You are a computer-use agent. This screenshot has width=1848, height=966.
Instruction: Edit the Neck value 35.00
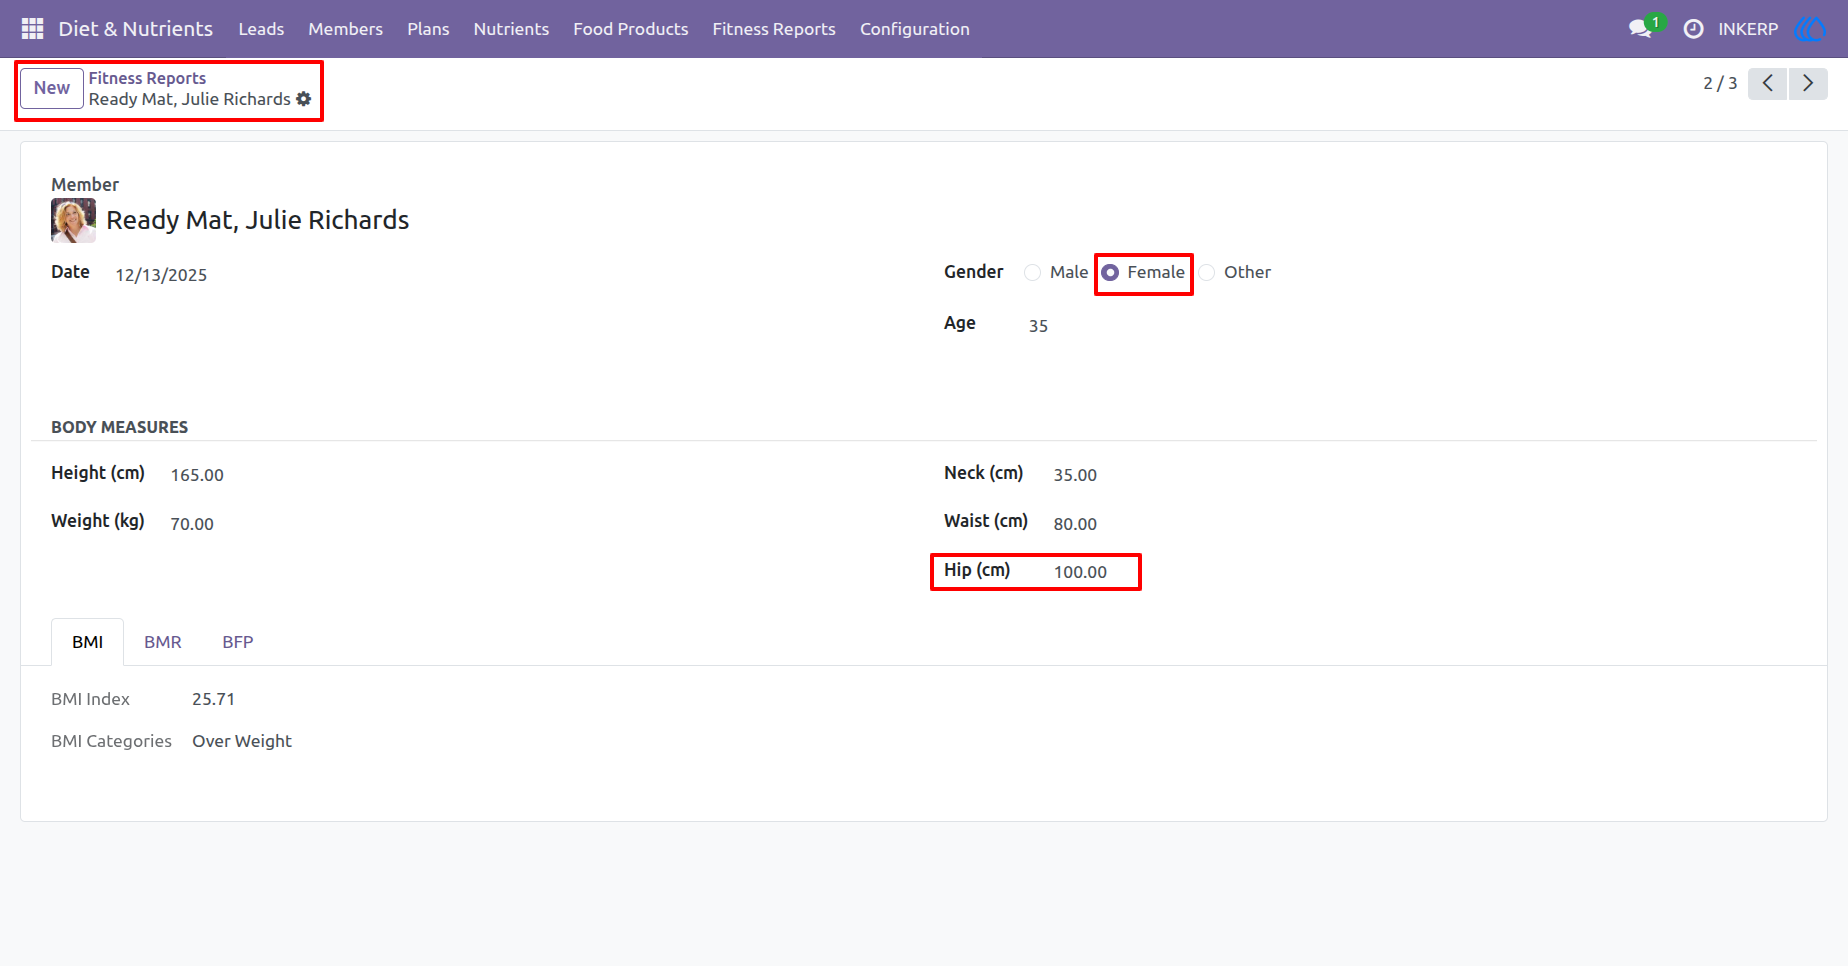point(1075,475)
